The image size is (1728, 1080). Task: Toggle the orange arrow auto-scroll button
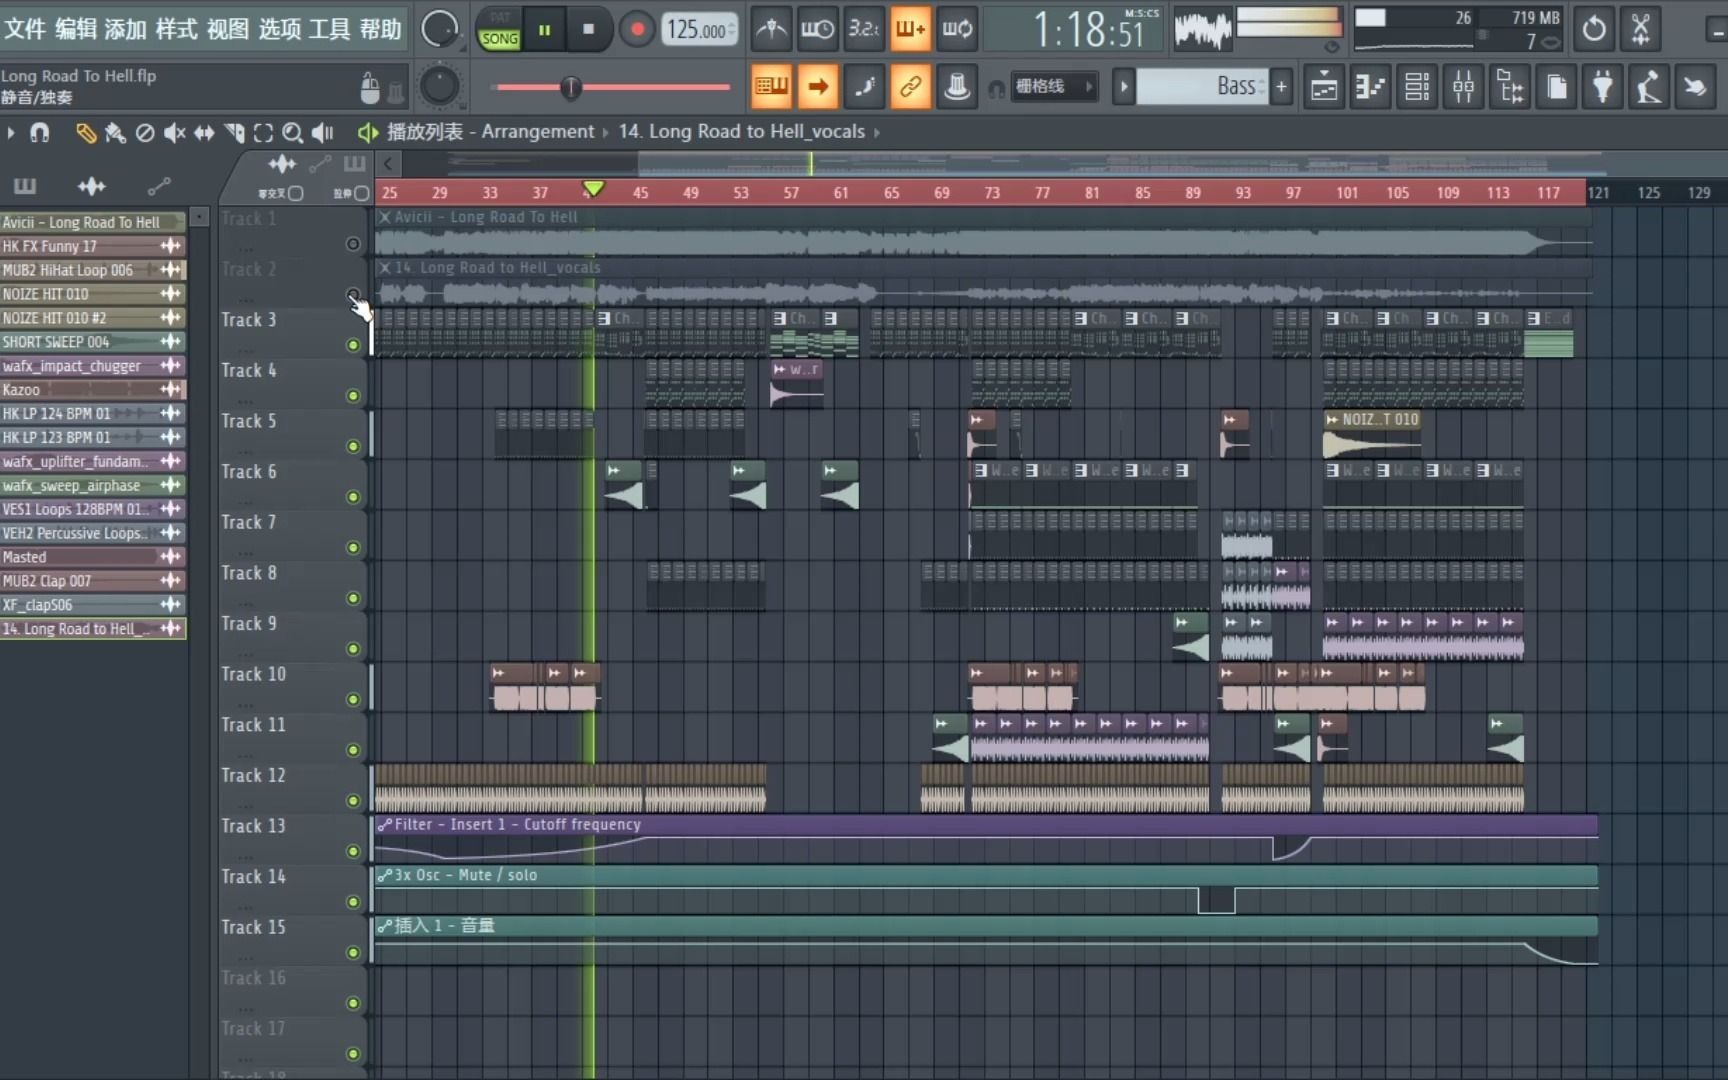[x=817, y=87]
